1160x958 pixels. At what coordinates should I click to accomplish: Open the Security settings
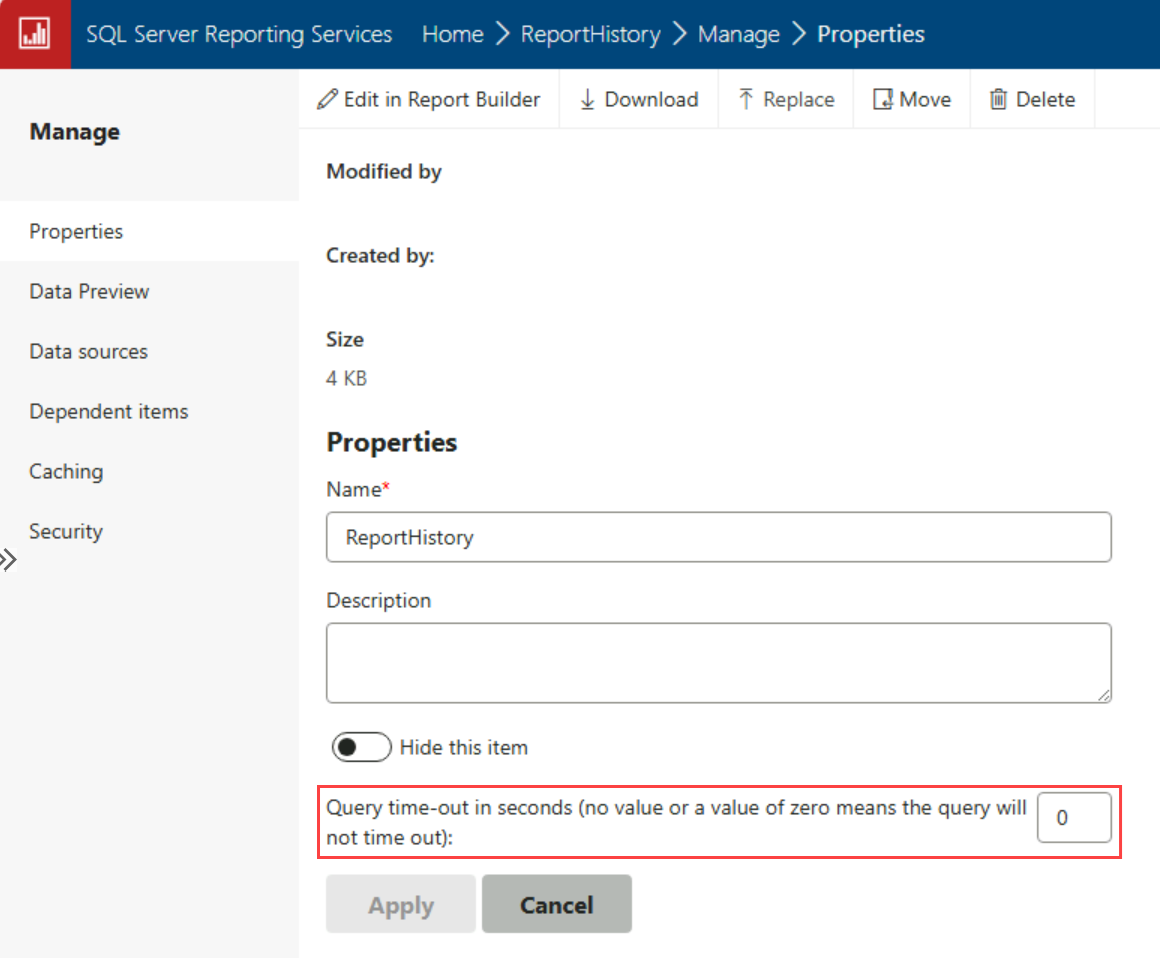tap(65, 531)
